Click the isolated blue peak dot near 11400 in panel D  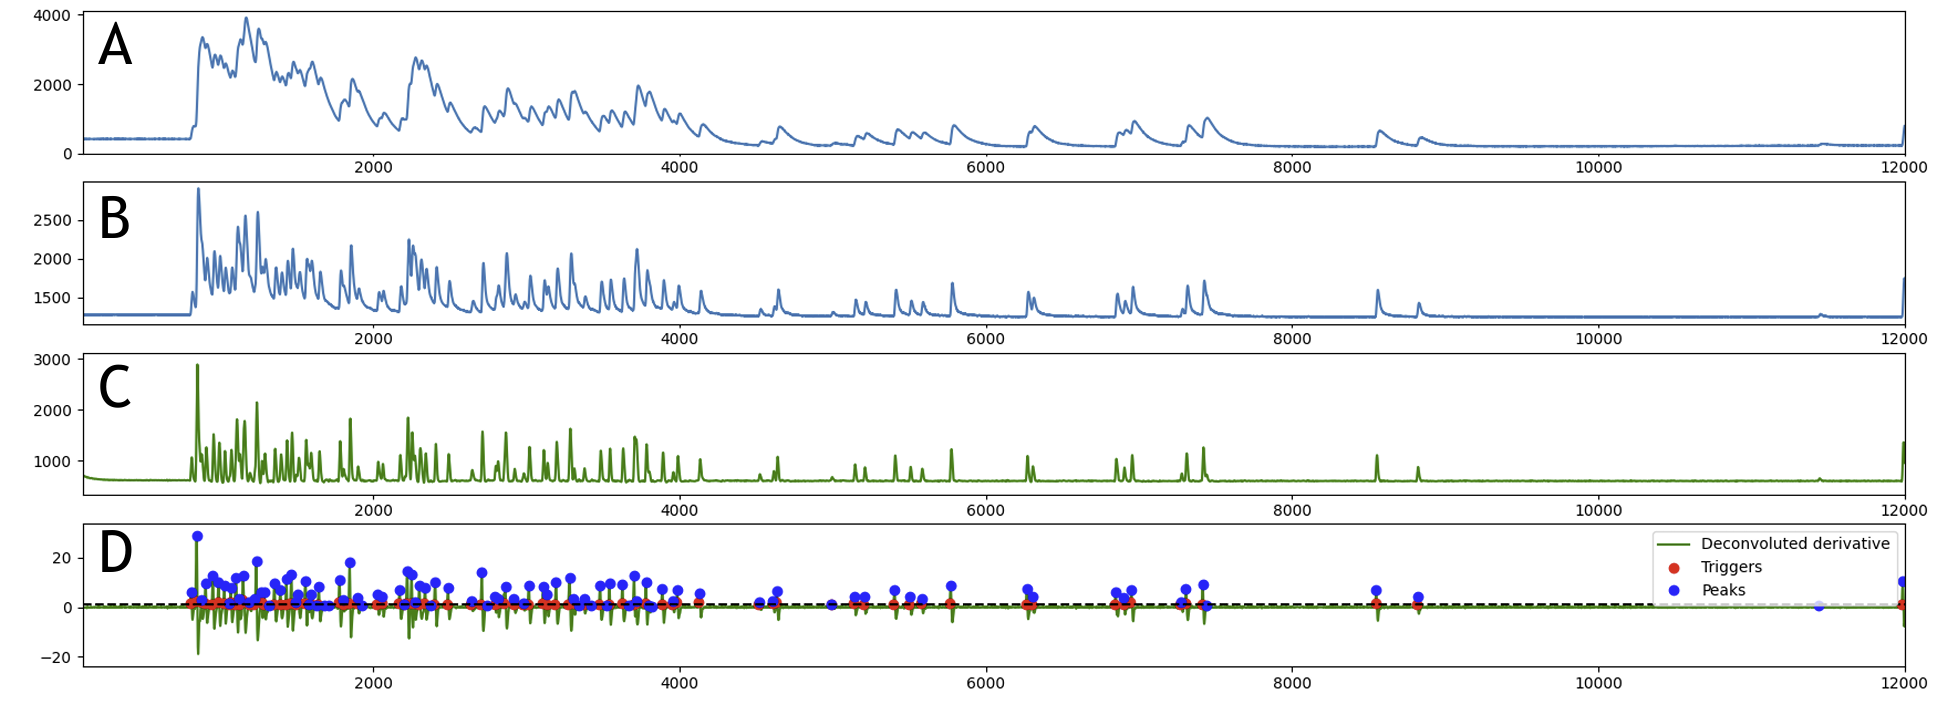click(1818, 606)
